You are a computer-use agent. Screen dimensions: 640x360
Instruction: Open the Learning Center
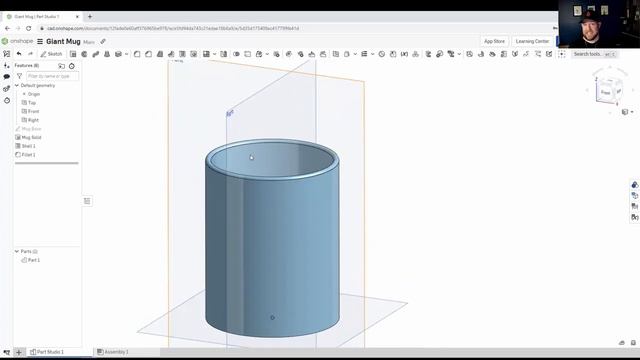coord(532,41)
